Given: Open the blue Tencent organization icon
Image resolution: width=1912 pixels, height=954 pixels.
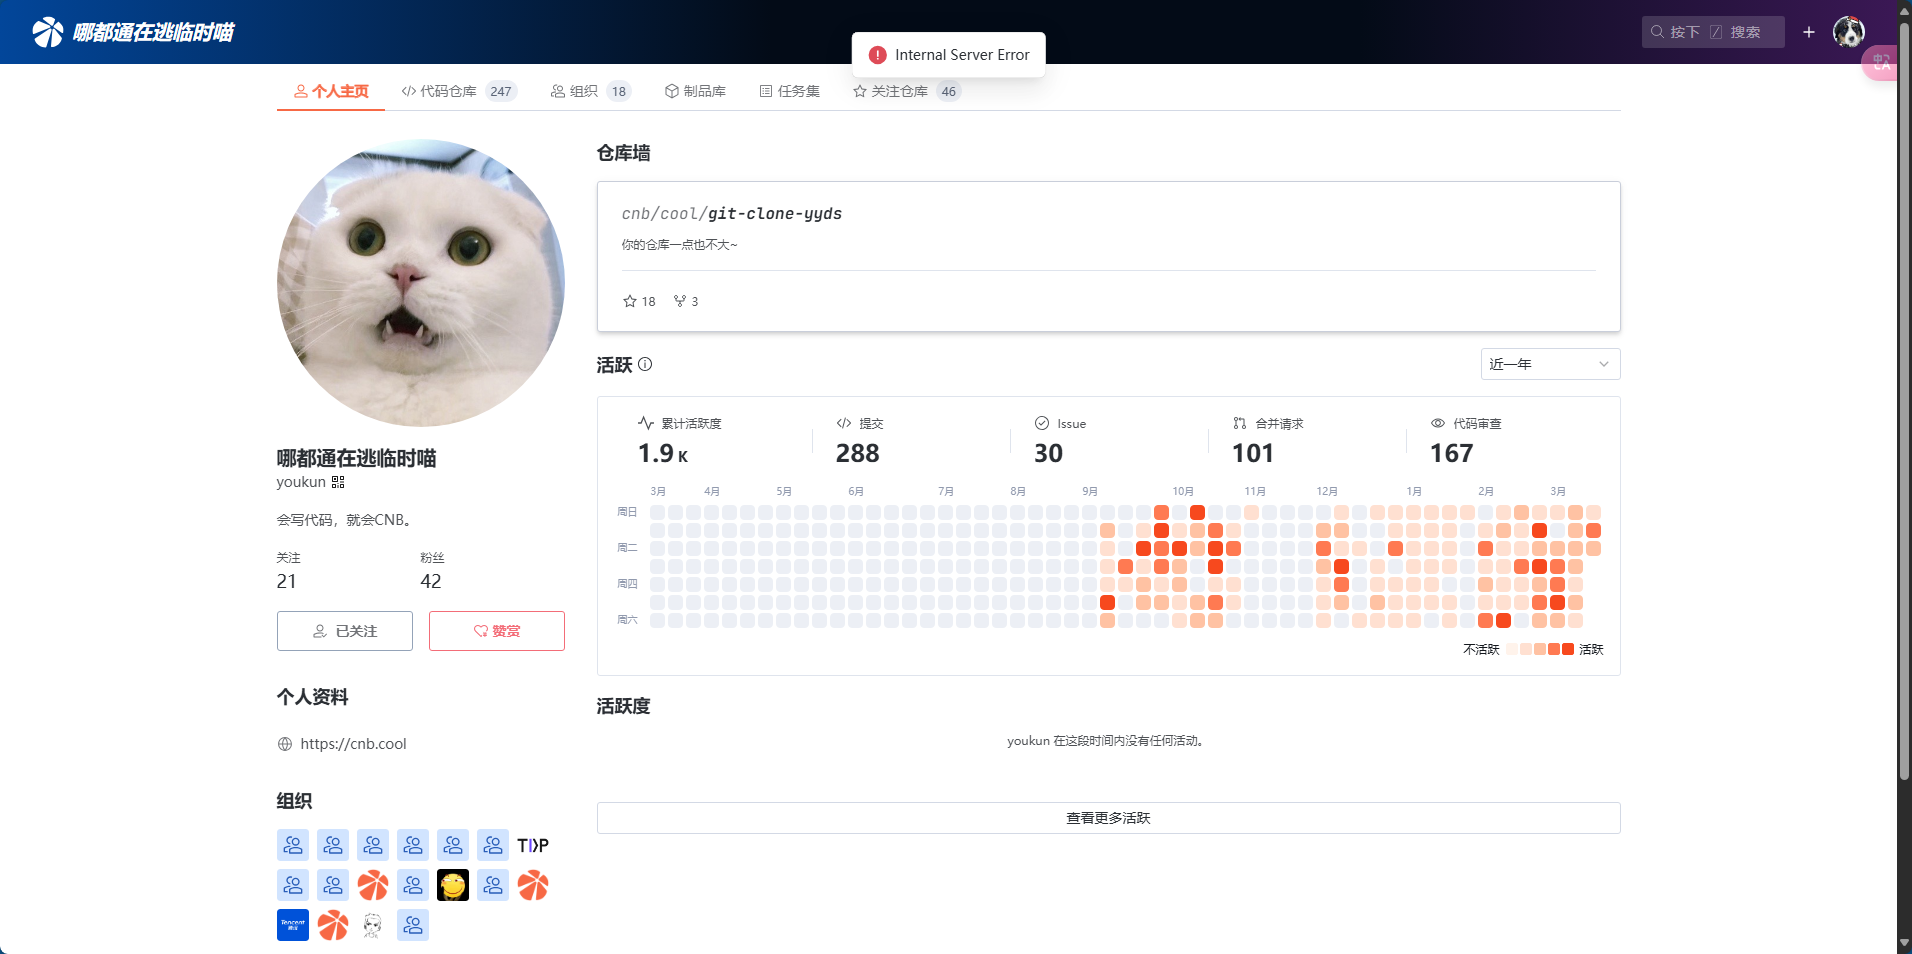Looking at the screenshot, I should tap(292, 925).
